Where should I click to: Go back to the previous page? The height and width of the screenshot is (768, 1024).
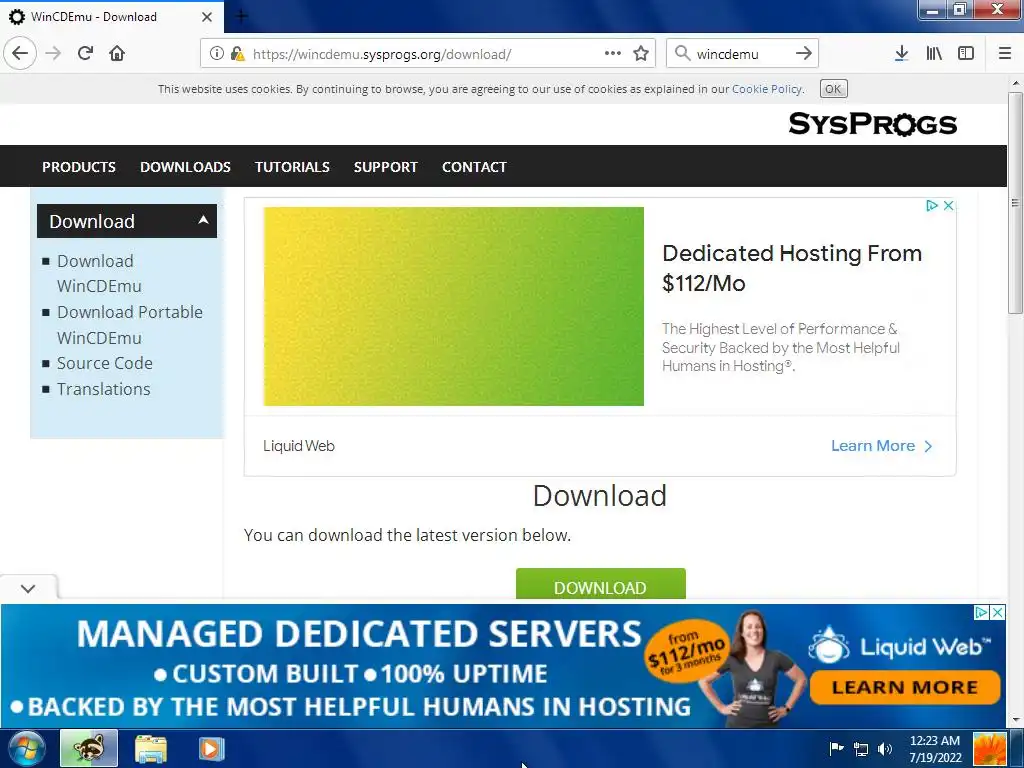pos(20,54)
